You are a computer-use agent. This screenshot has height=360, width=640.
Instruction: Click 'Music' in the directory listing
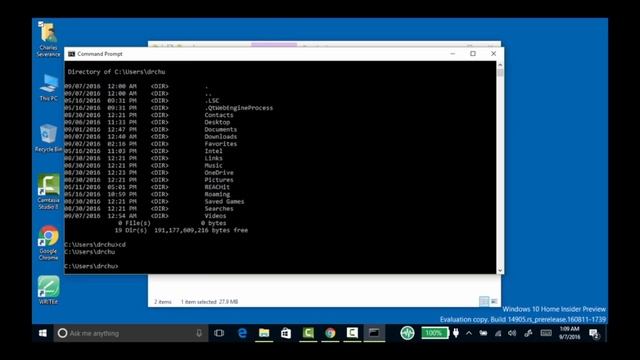[213, 165]
